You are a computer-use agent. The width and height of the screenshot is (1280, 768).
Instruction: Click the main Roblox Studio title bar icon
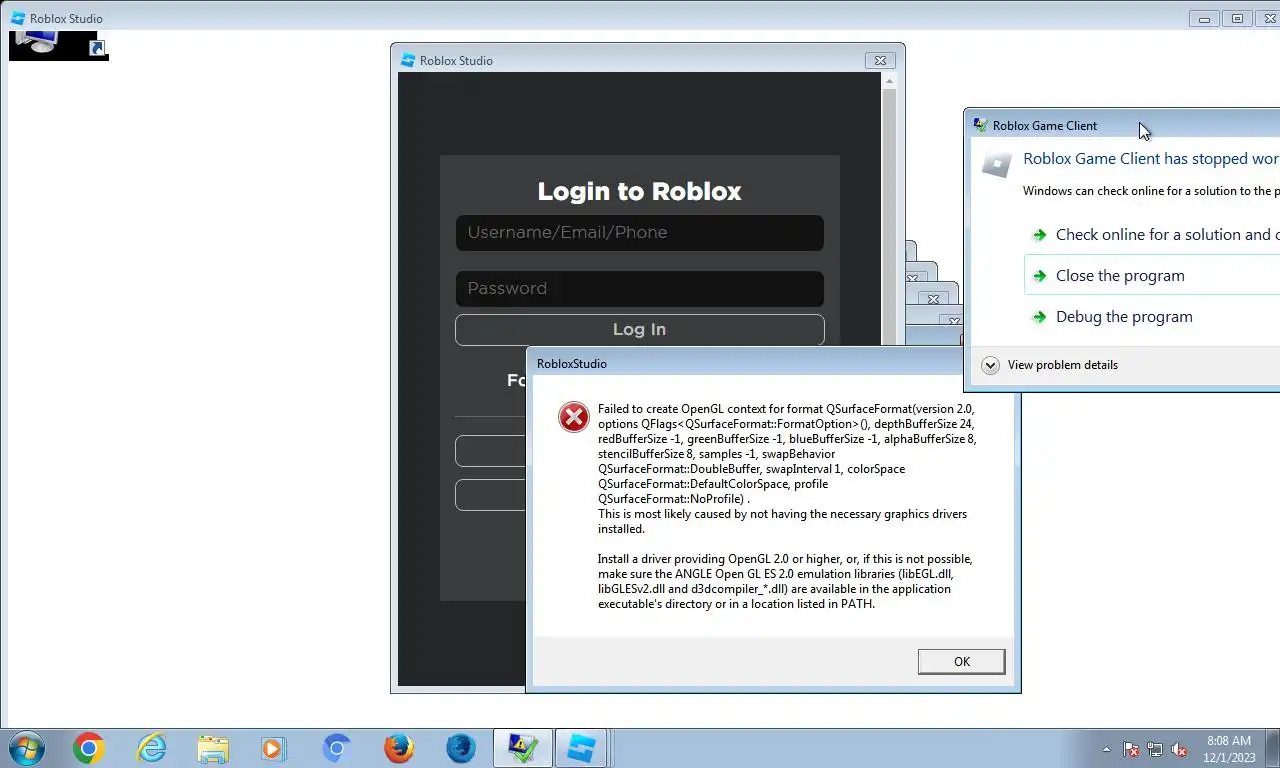pyautogui.click(x=17, y=18)
